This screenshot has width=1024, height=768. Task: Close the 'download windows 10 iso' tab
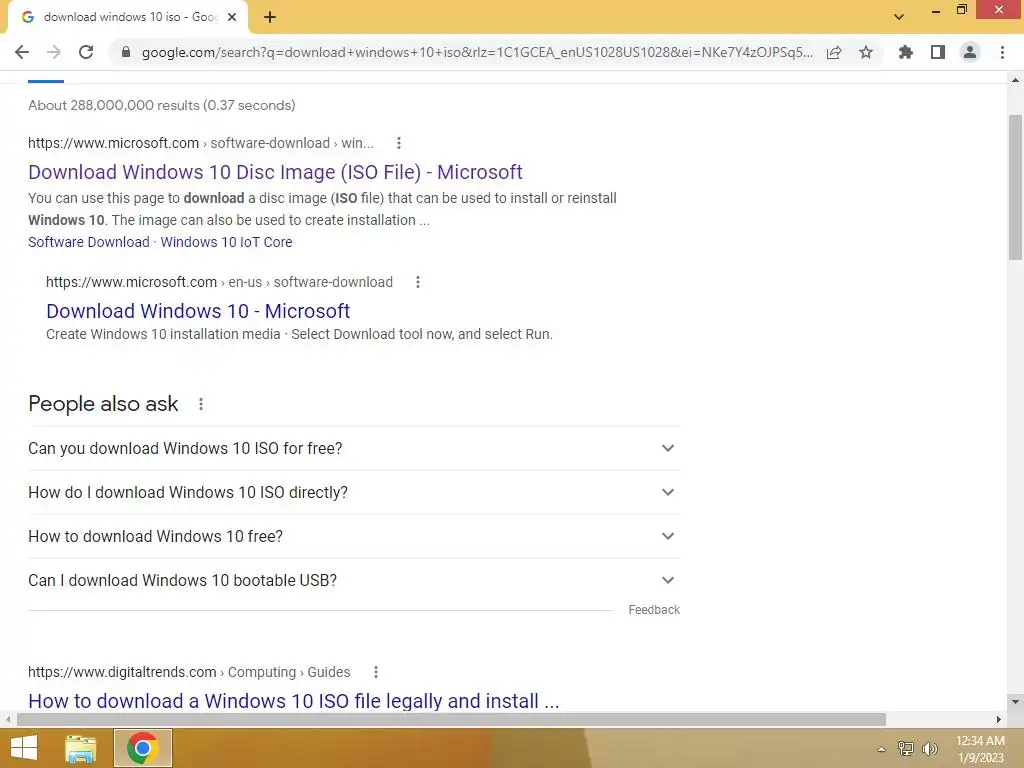pyautogui.click(x=232, y=18)
